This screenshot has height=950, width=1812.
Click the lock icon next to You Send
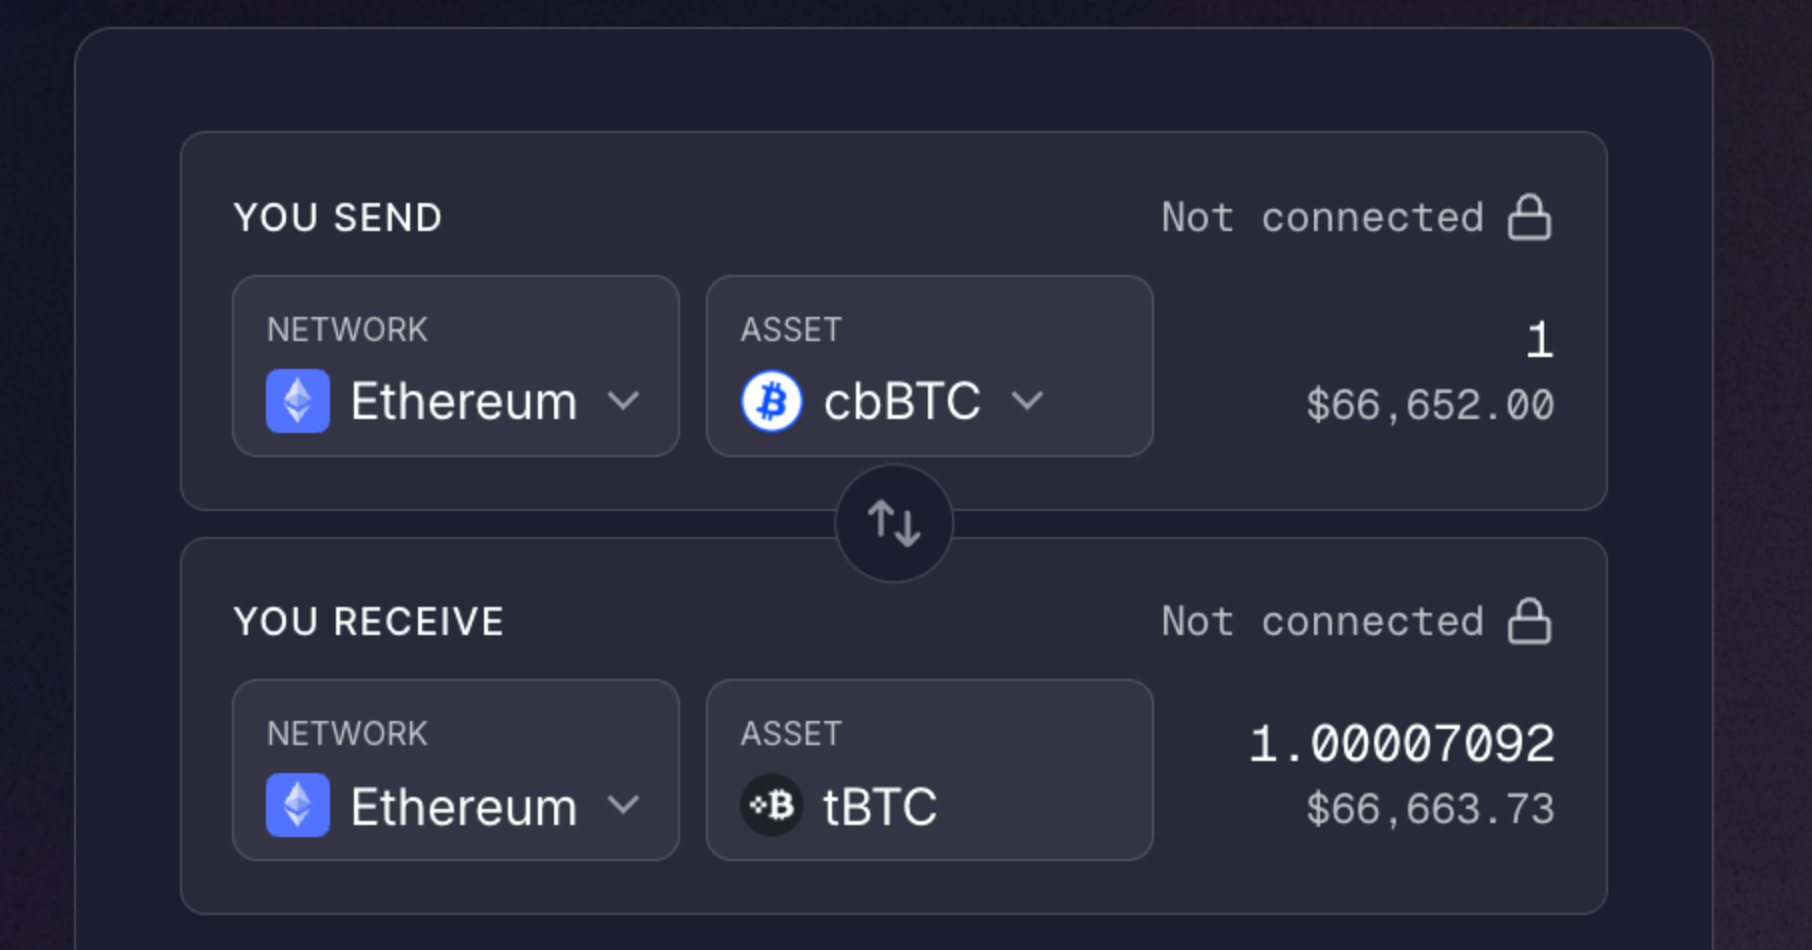pos(1530,217)
